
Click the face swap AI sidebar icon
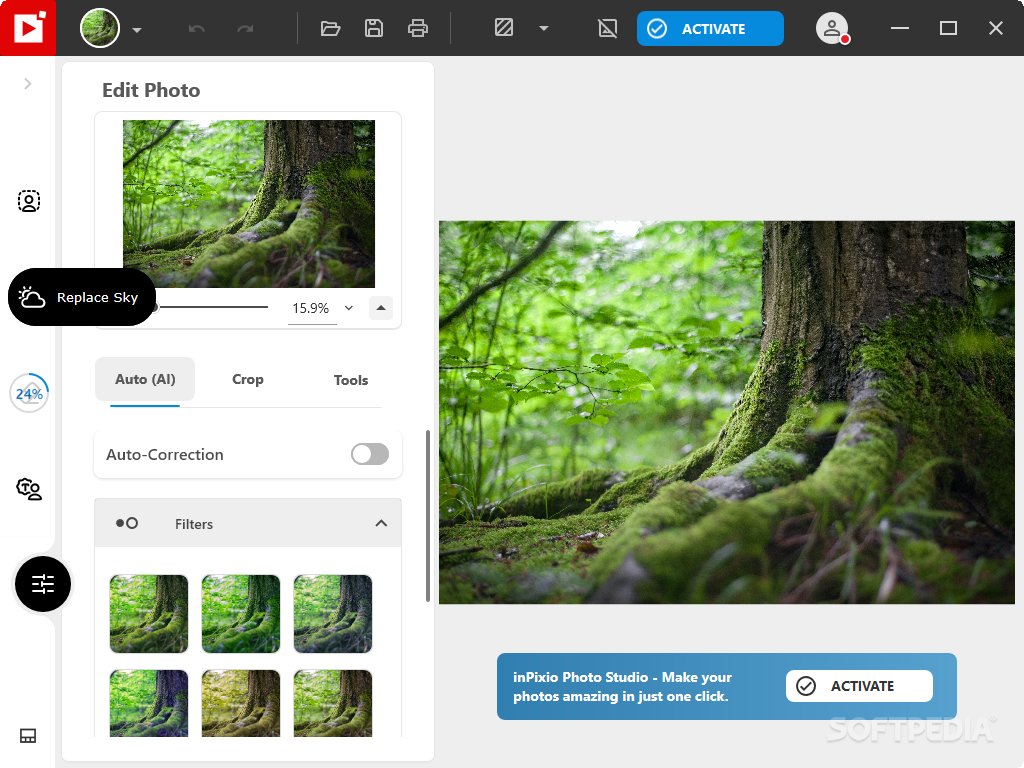[29, 489]
